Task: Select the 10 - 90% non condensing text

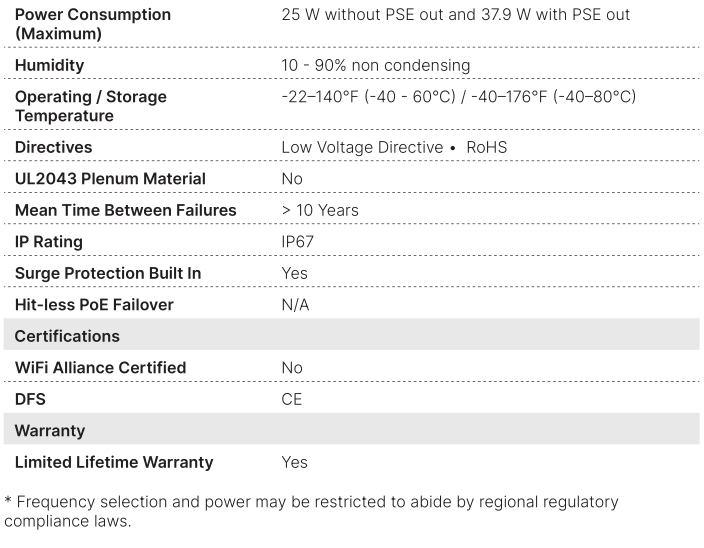Action: click(376, 65)
